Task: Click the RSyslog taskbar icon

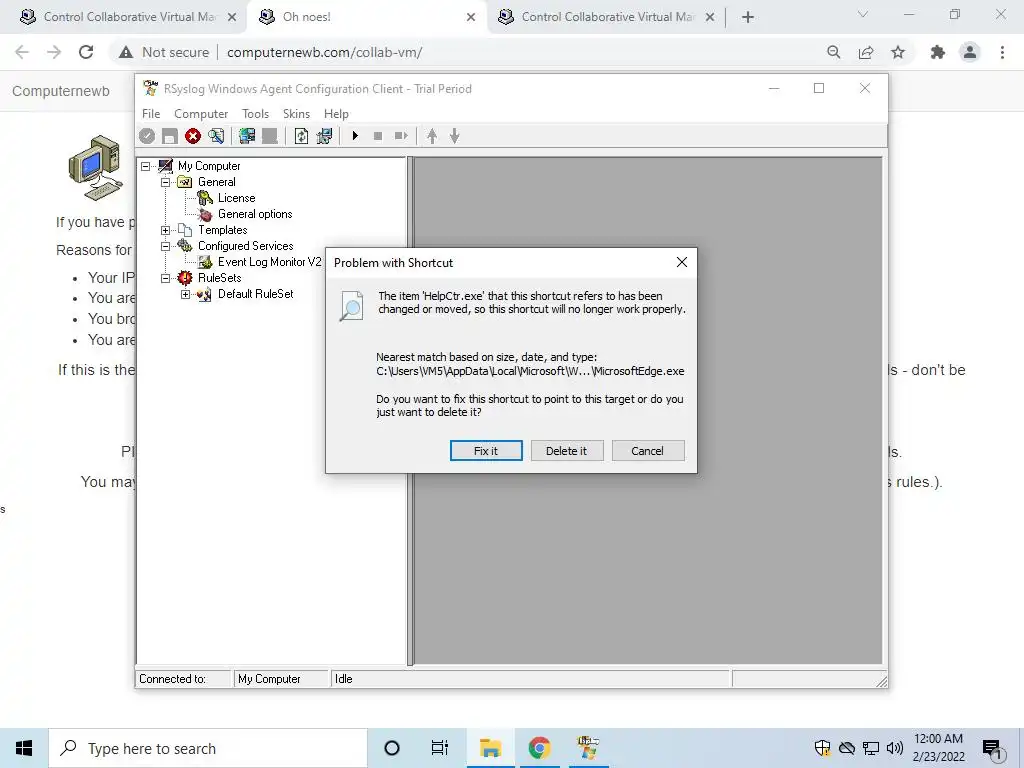Action: pos(588,748)
